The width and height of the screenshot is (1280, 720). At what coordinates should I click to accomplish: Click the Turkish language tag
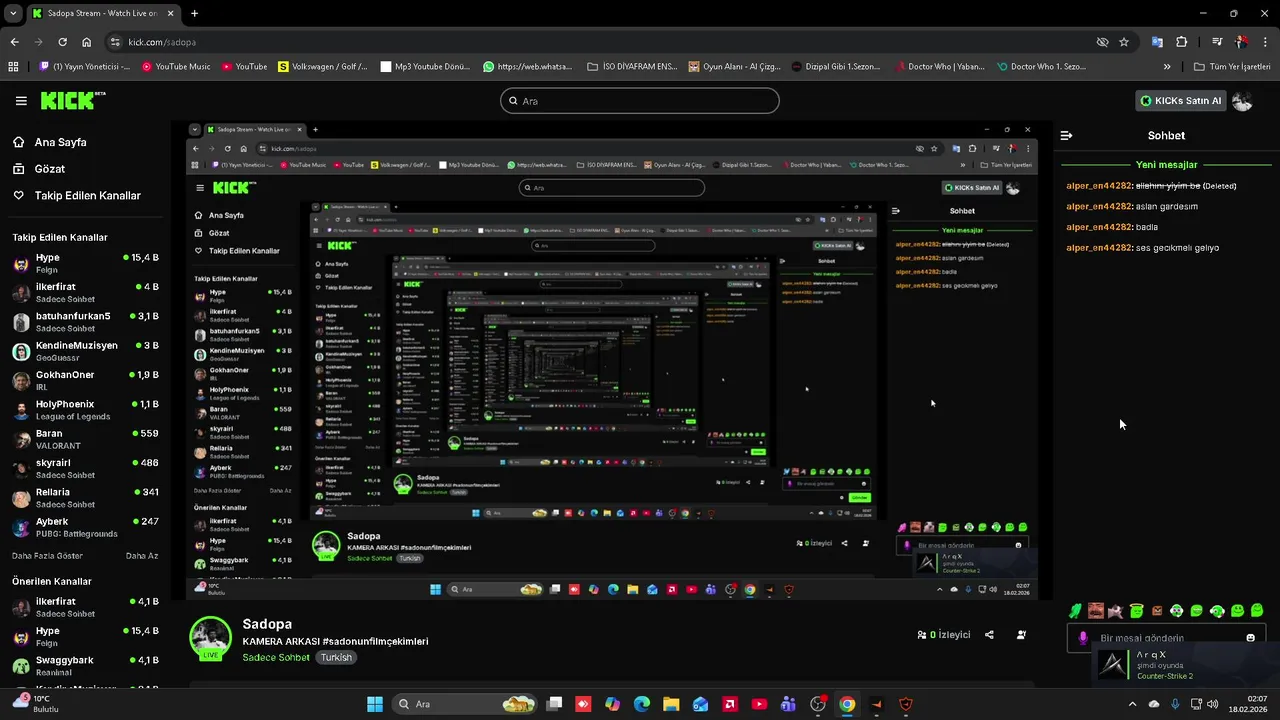coord(336,658)
